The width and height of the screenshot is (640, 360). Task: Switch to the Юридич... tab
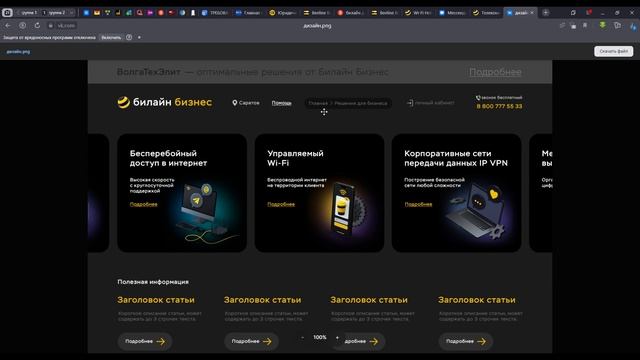coord(282,13)
